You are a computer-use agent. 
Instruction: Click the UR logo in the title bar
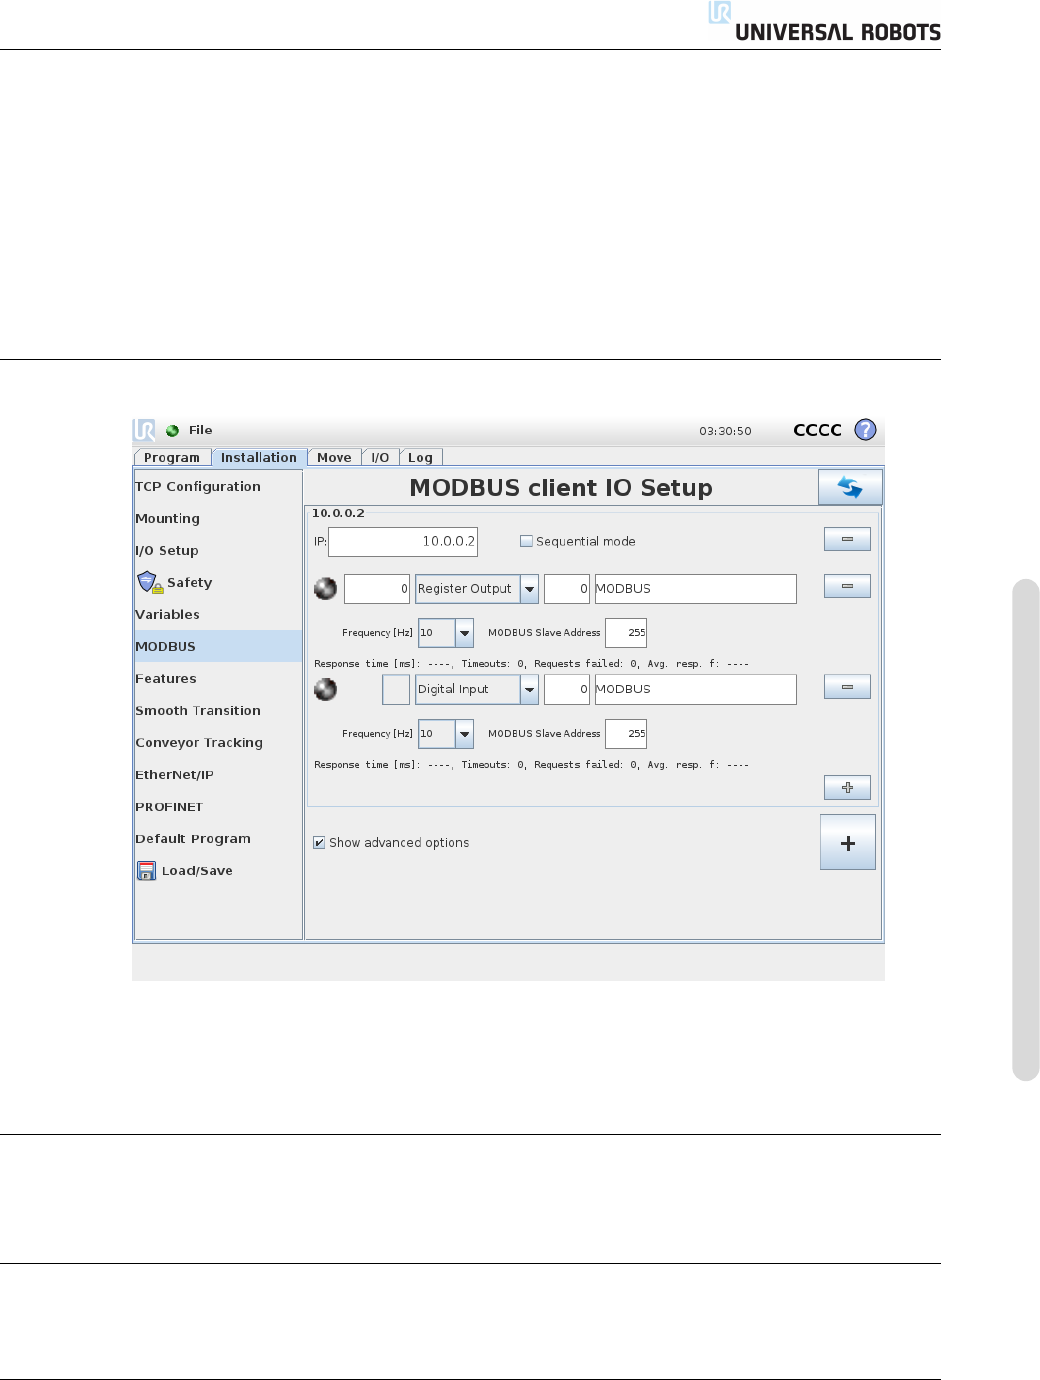coord(145,430)
